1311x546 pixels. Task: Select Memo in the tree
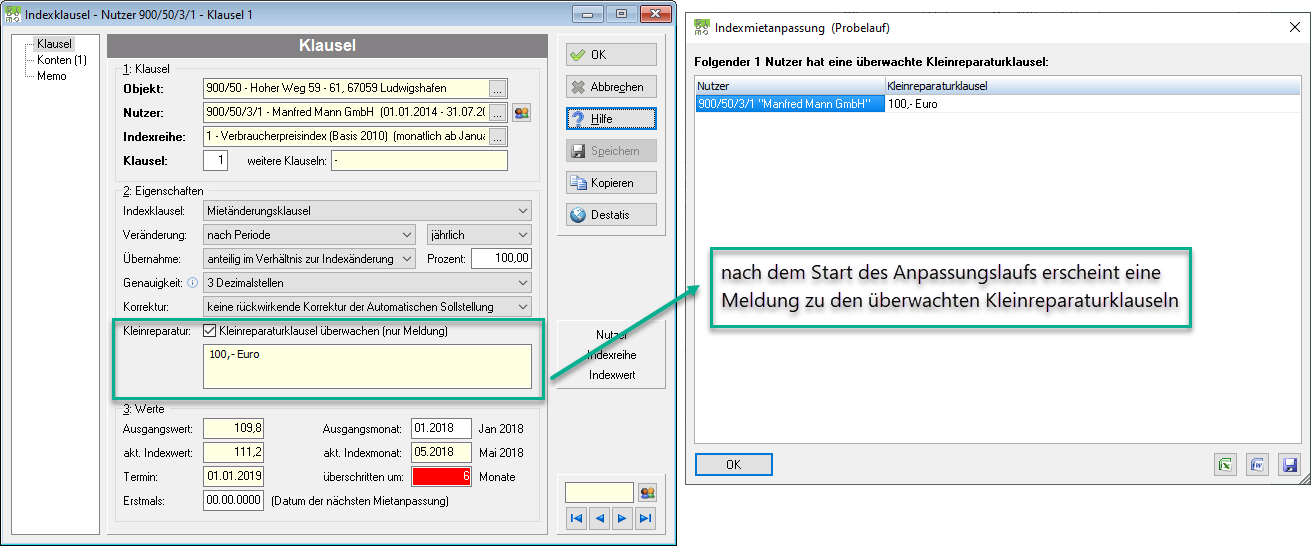pyautogui.click(x=52, y=76)
